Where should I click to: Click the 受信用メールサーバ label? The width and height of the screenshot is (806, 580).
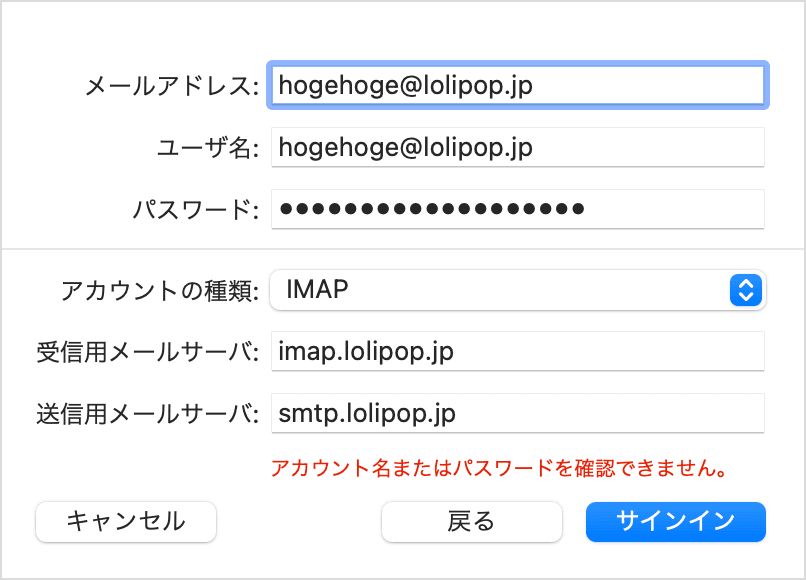pos(148,352)
